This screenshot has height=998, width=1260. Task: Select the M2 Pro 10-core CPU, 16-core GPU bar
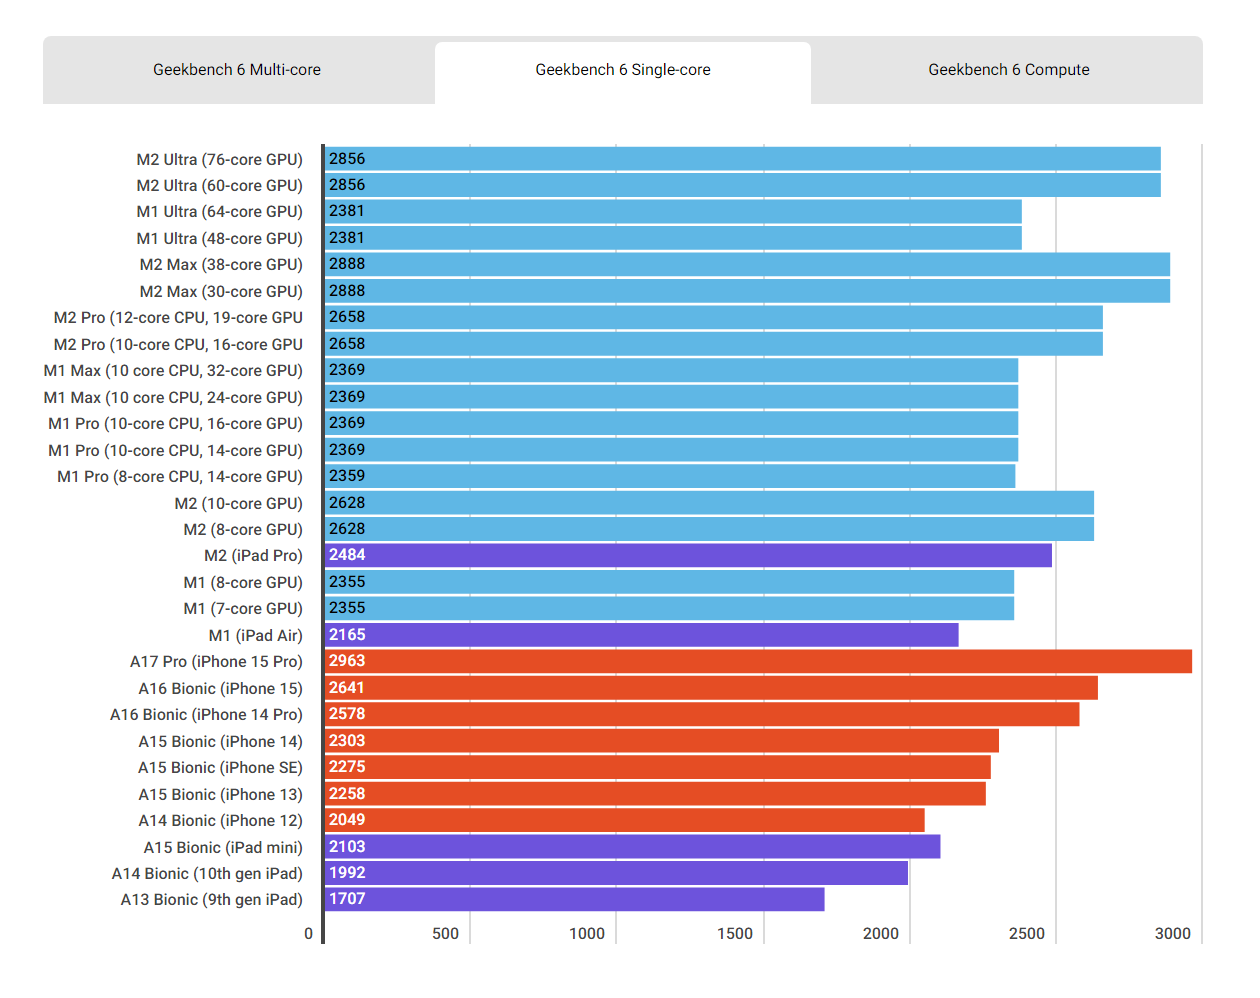tap(714, 344)
